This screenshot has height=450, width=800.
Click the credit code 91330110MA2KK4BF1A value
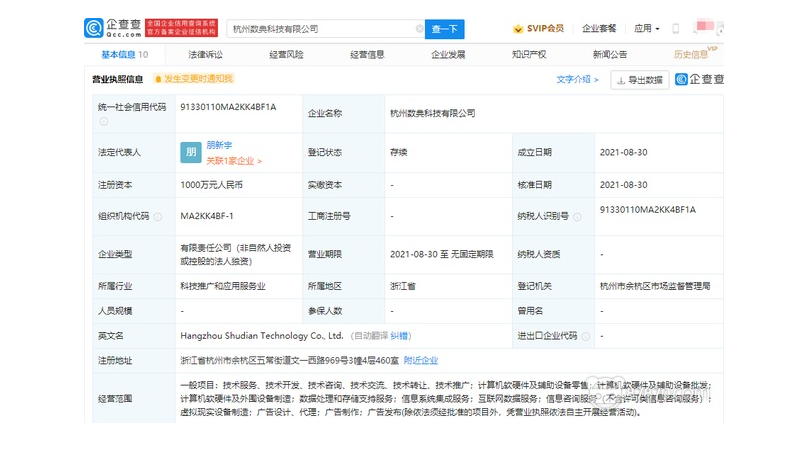[x=228, y=107]
